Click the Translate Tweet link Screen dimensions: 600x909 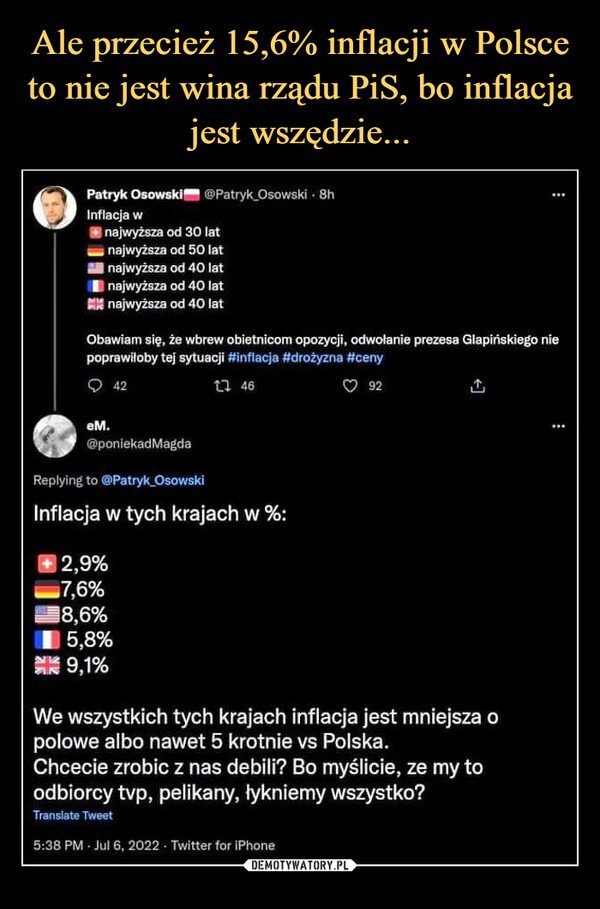pos(72,815)
